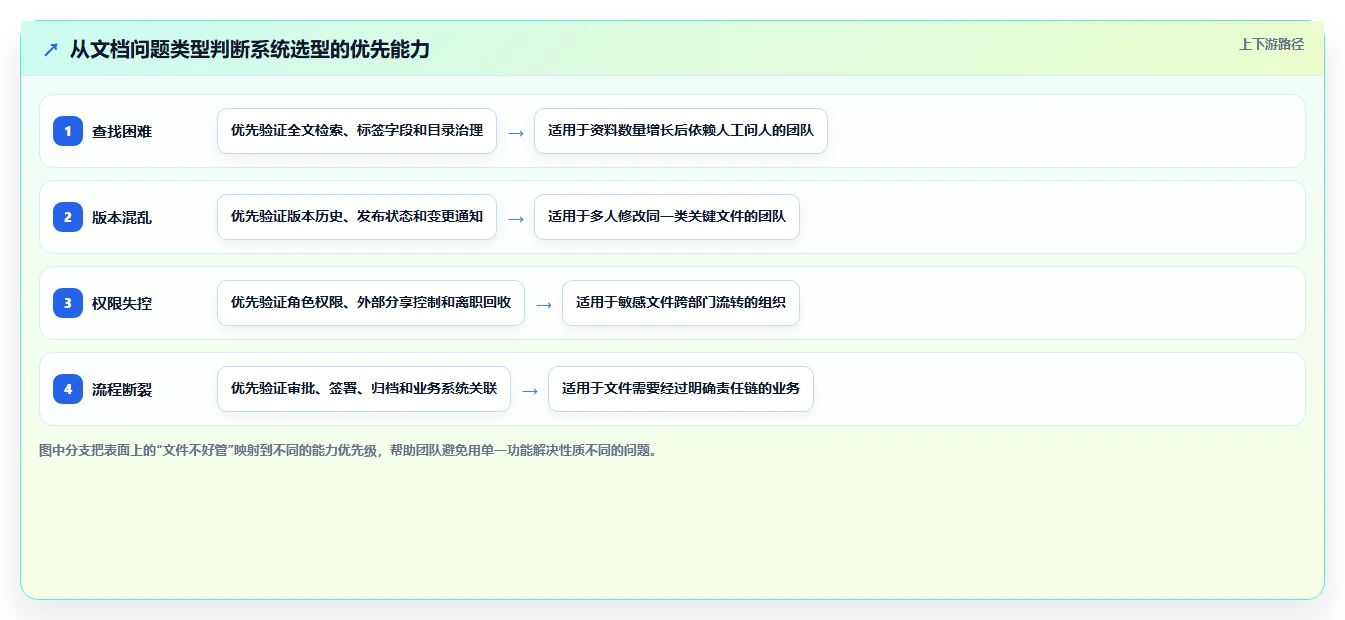The height and width of the screenshot is (620, 1345).
Task: Click the box 优先验证版本历史、发布状态和变更通知
Action: pyautogui.click(x=357, y=217)
